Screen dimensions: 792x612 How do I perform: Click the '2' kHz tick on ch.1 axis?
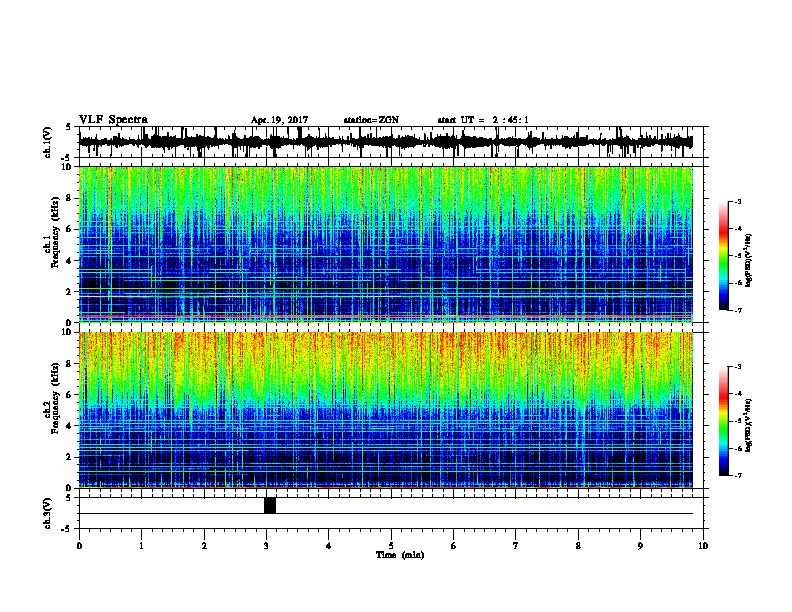tap(70, 291)
